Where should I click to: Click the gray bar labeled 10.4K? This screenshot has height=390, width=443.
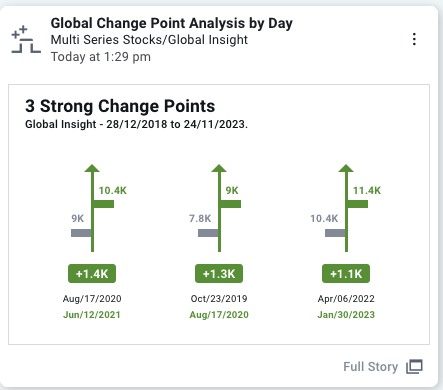tap(335, 233)
